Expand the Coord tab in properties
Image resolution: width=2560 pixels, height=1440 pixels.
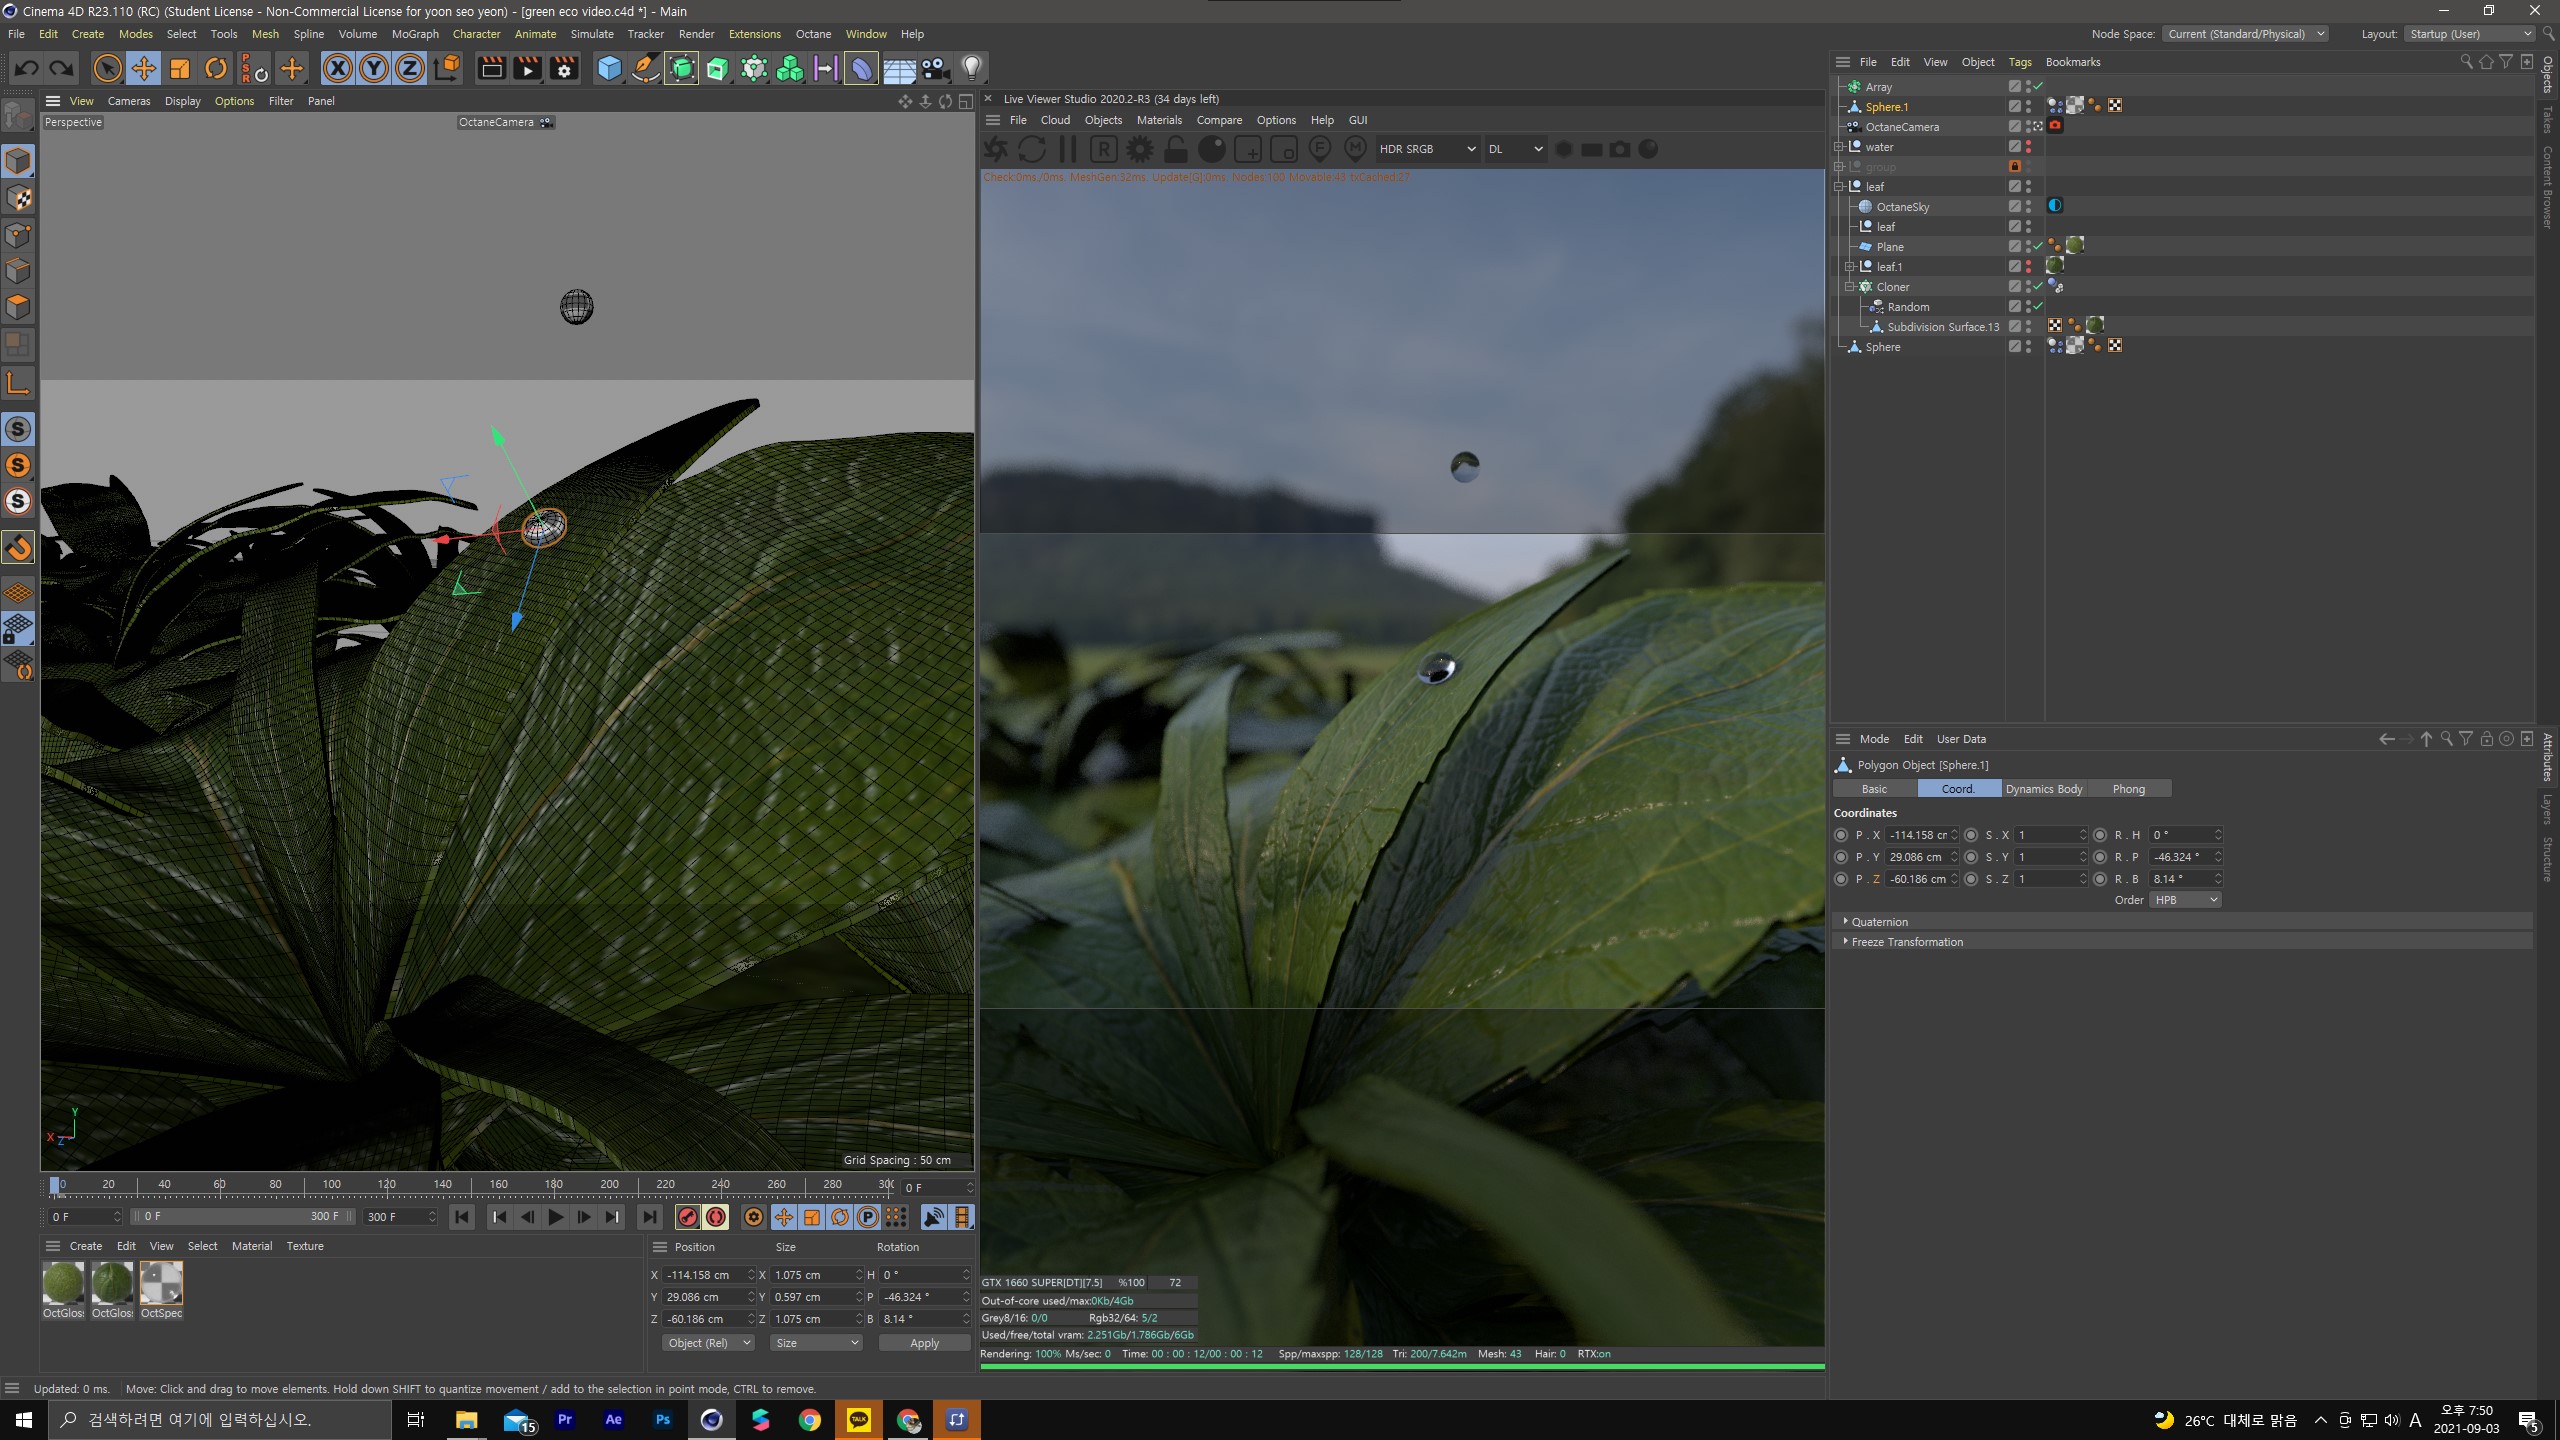pyautogui.click(x=1957, y=788)
